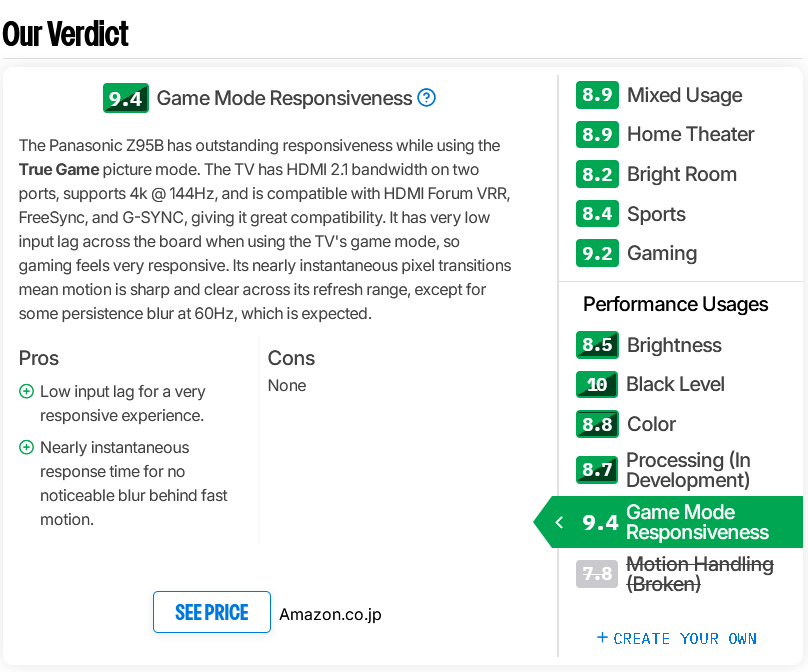Click the 9.2 Gaming score badge

pos(597,253)
